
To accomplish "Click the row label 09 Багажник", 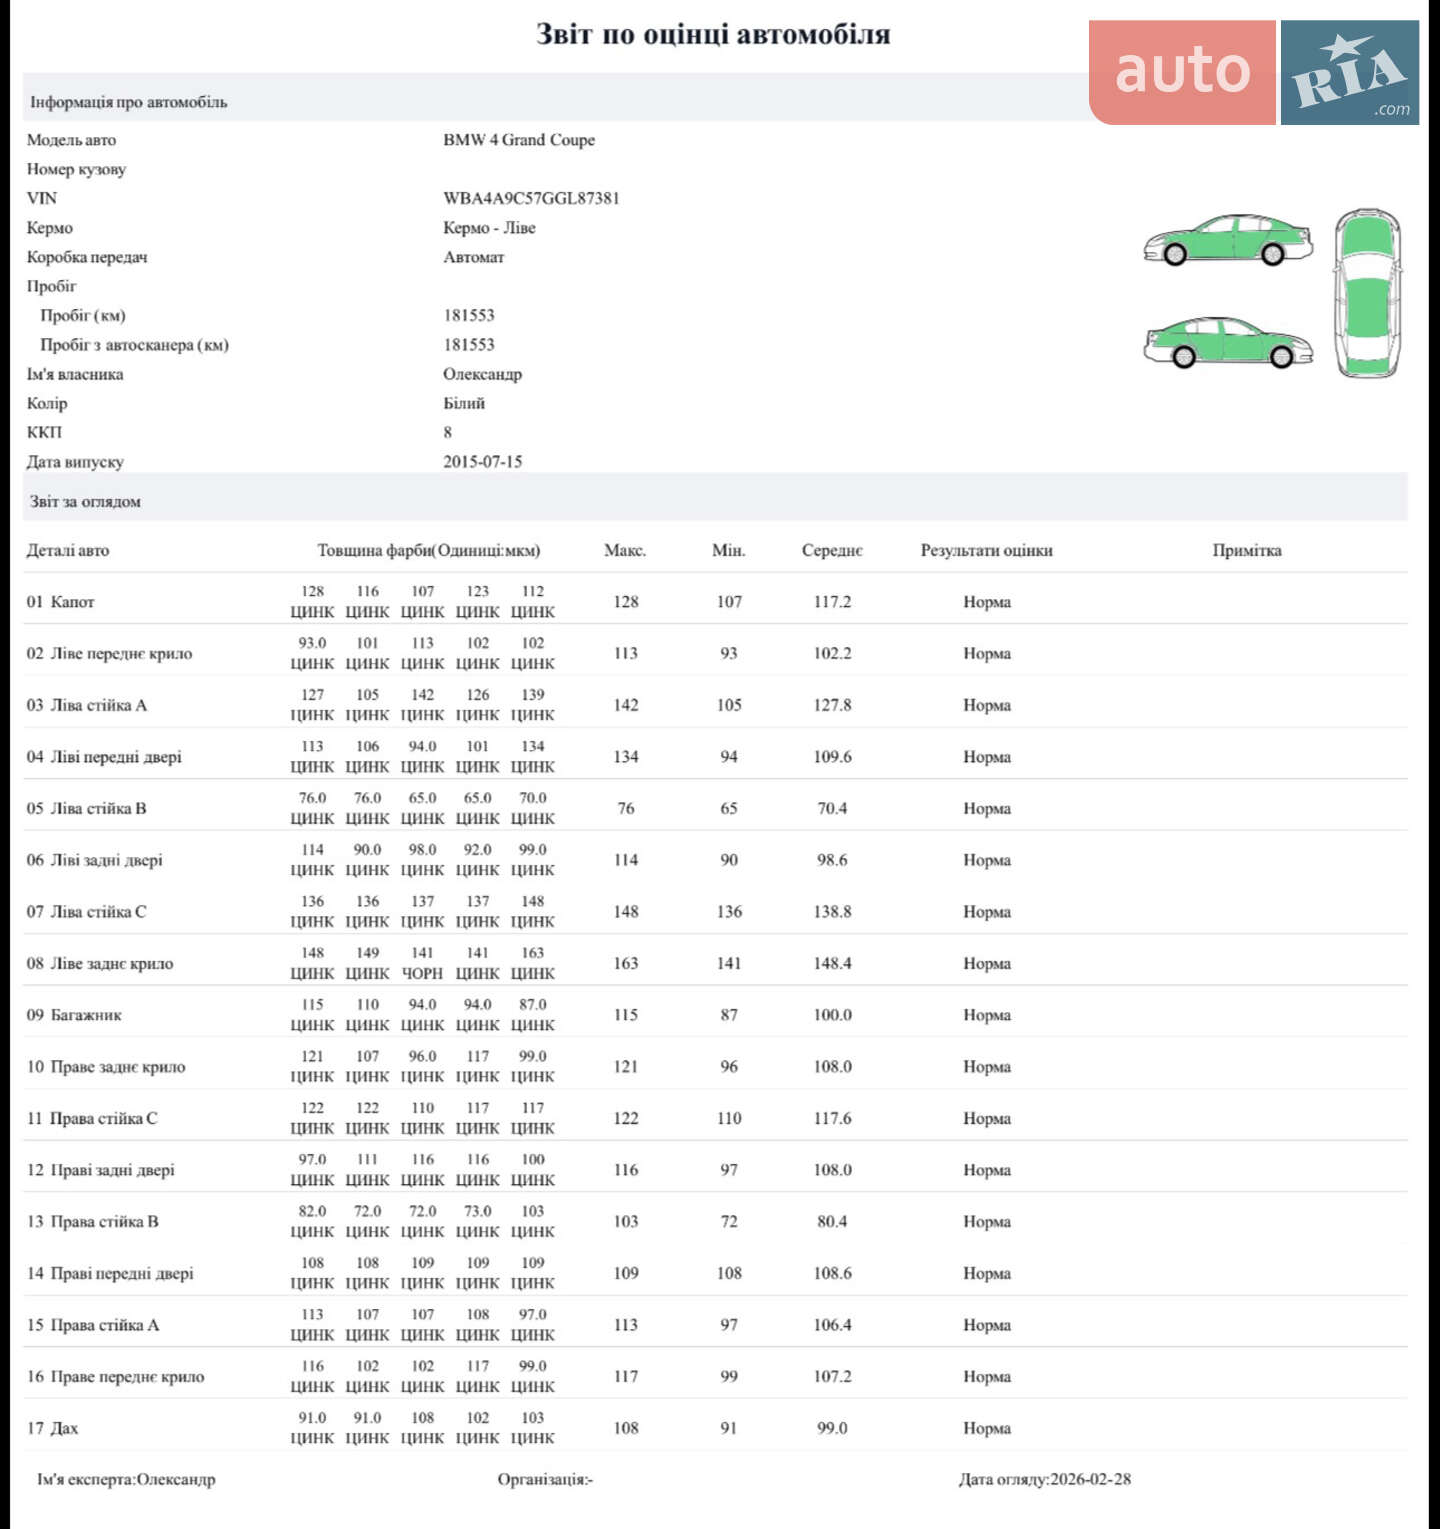I will 74,1015.
